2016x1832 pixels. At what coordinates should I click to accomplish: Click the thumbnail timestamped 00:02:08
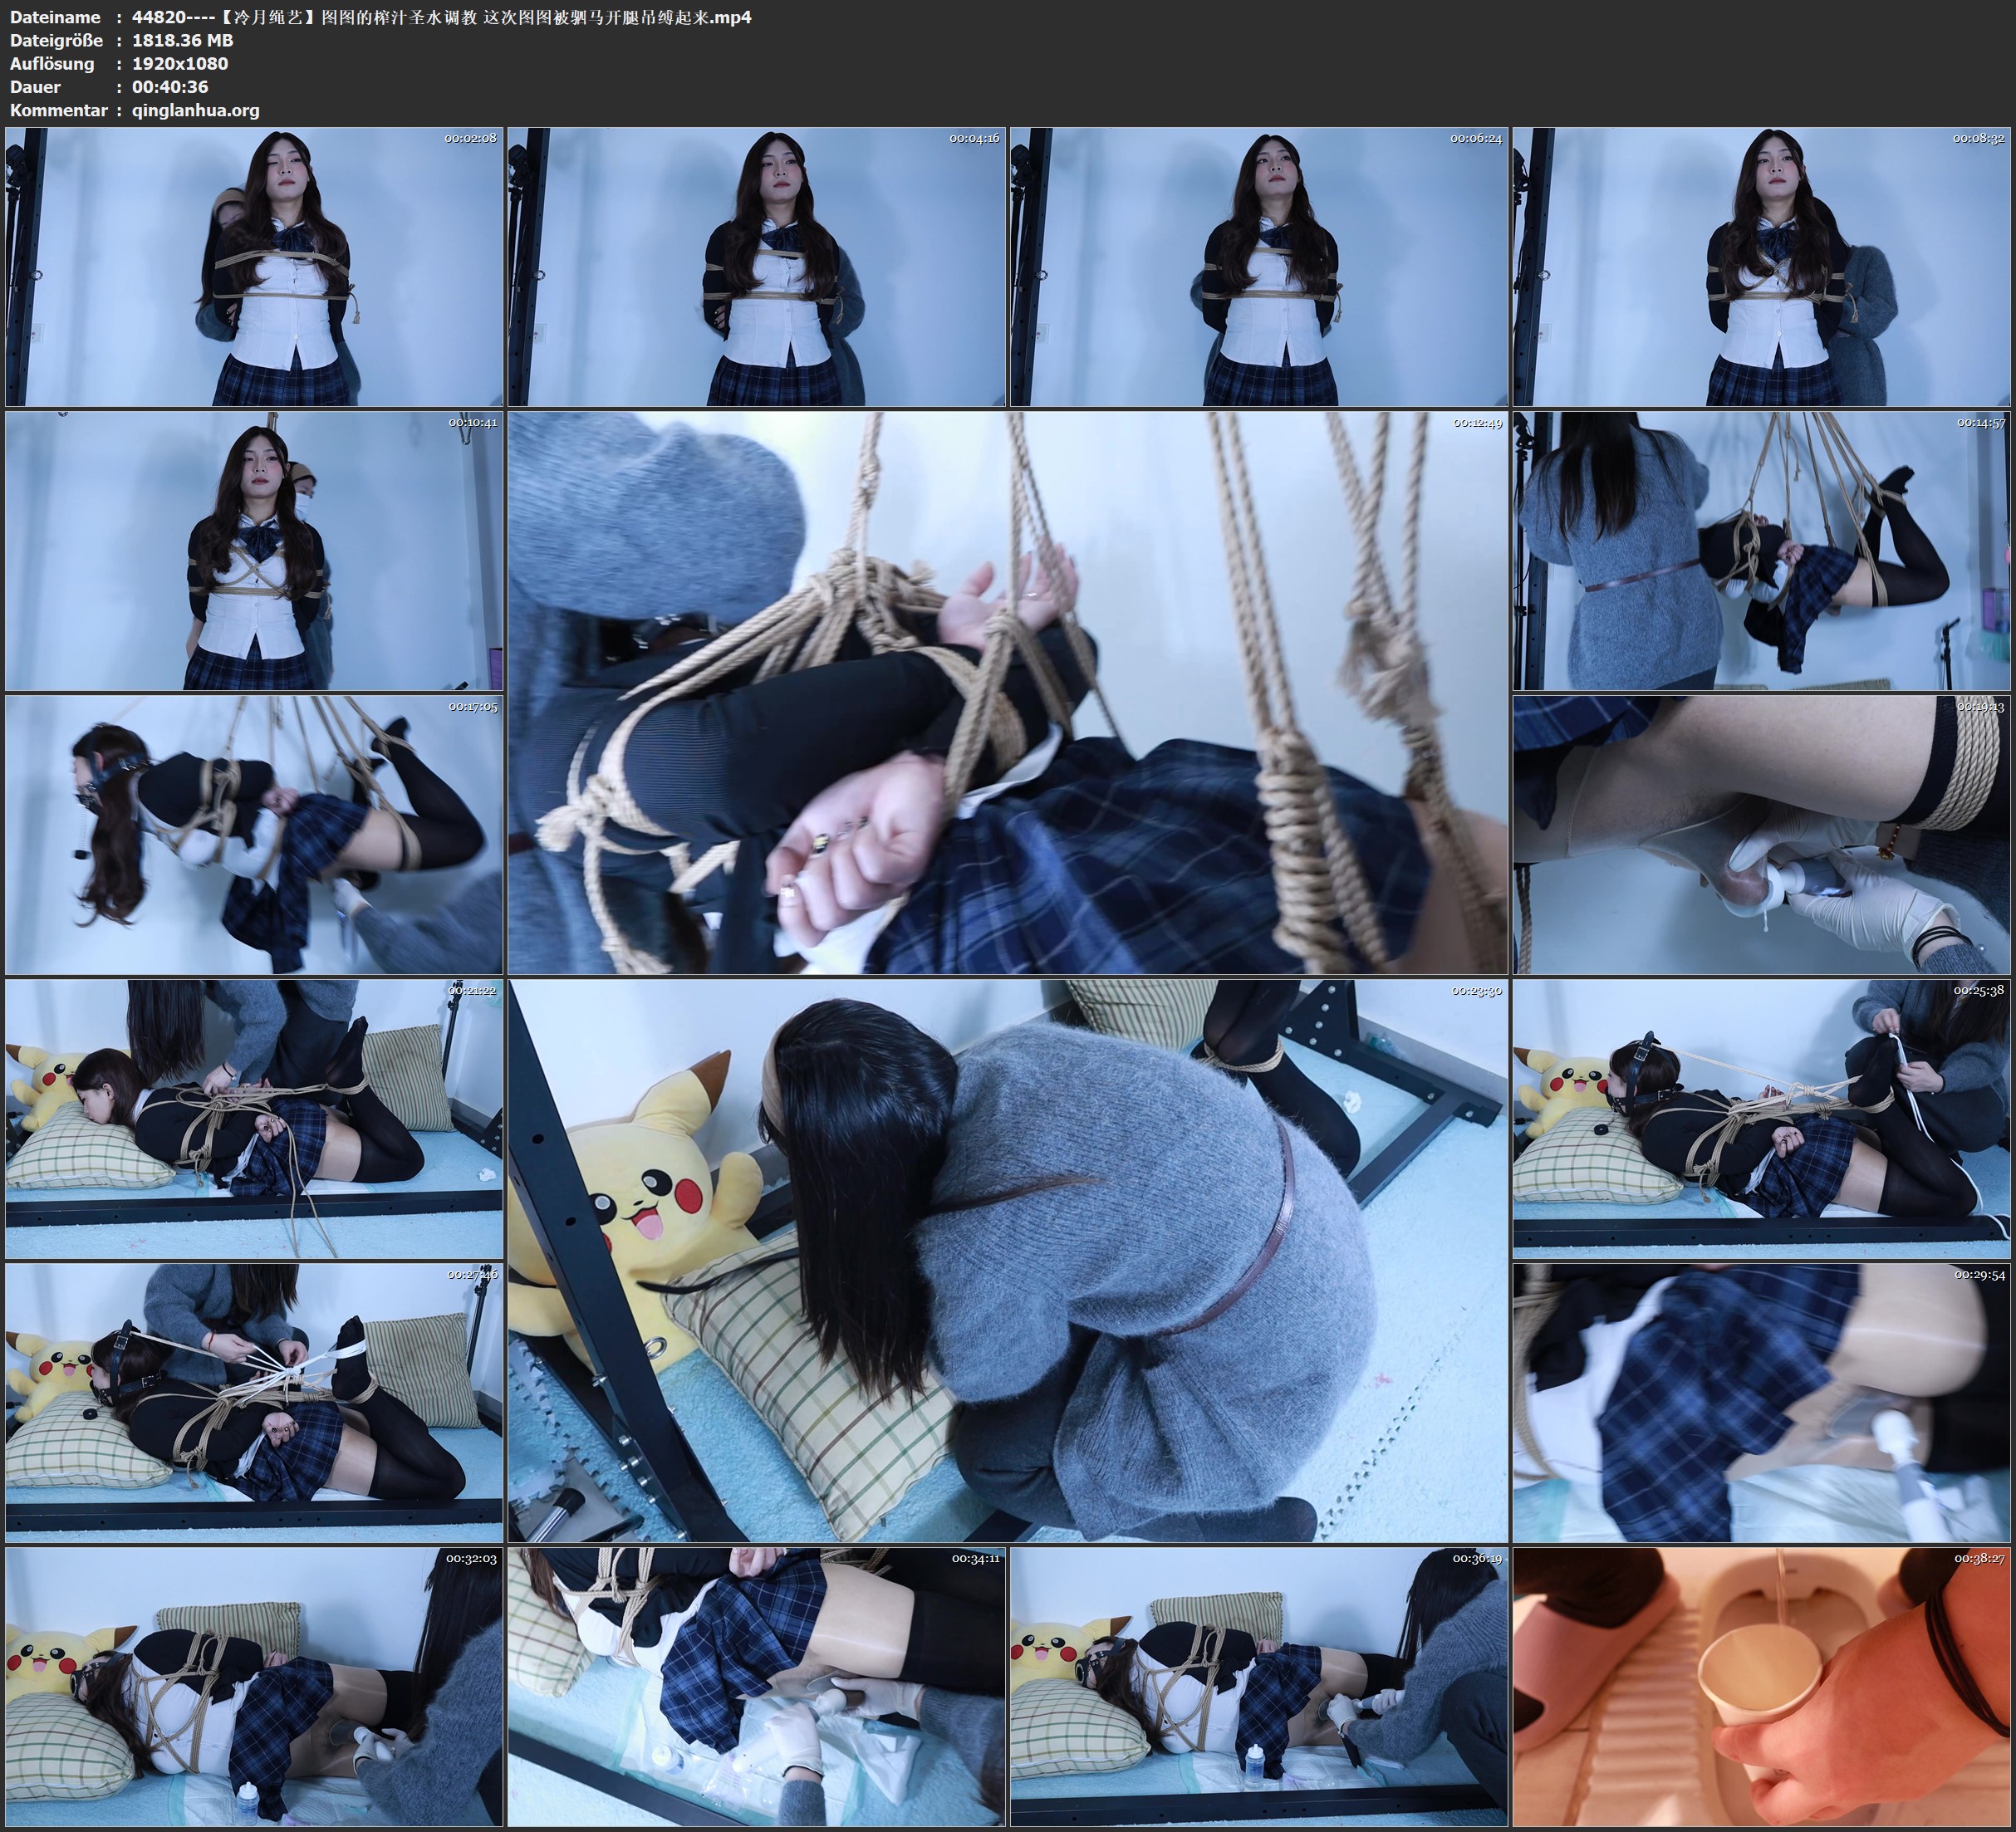tap(254, 266)
